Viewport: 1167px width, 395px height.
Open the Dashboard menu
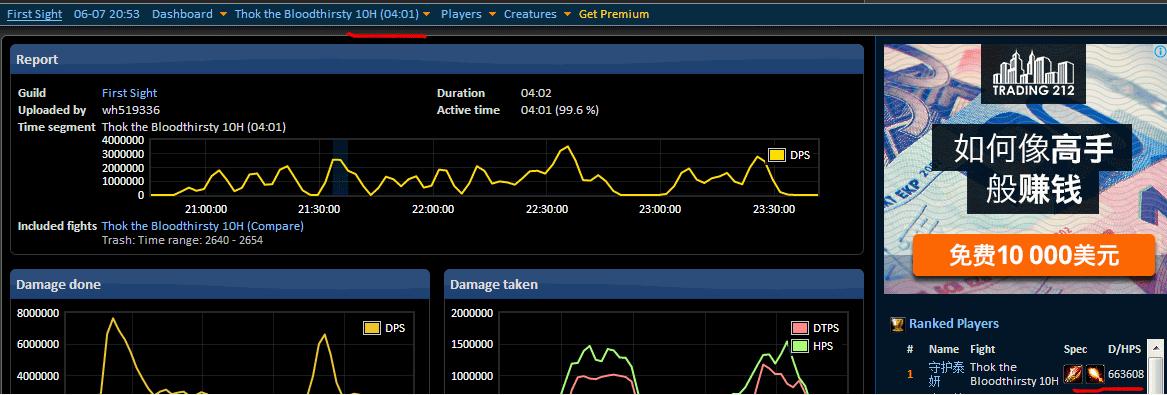point(182,14)
